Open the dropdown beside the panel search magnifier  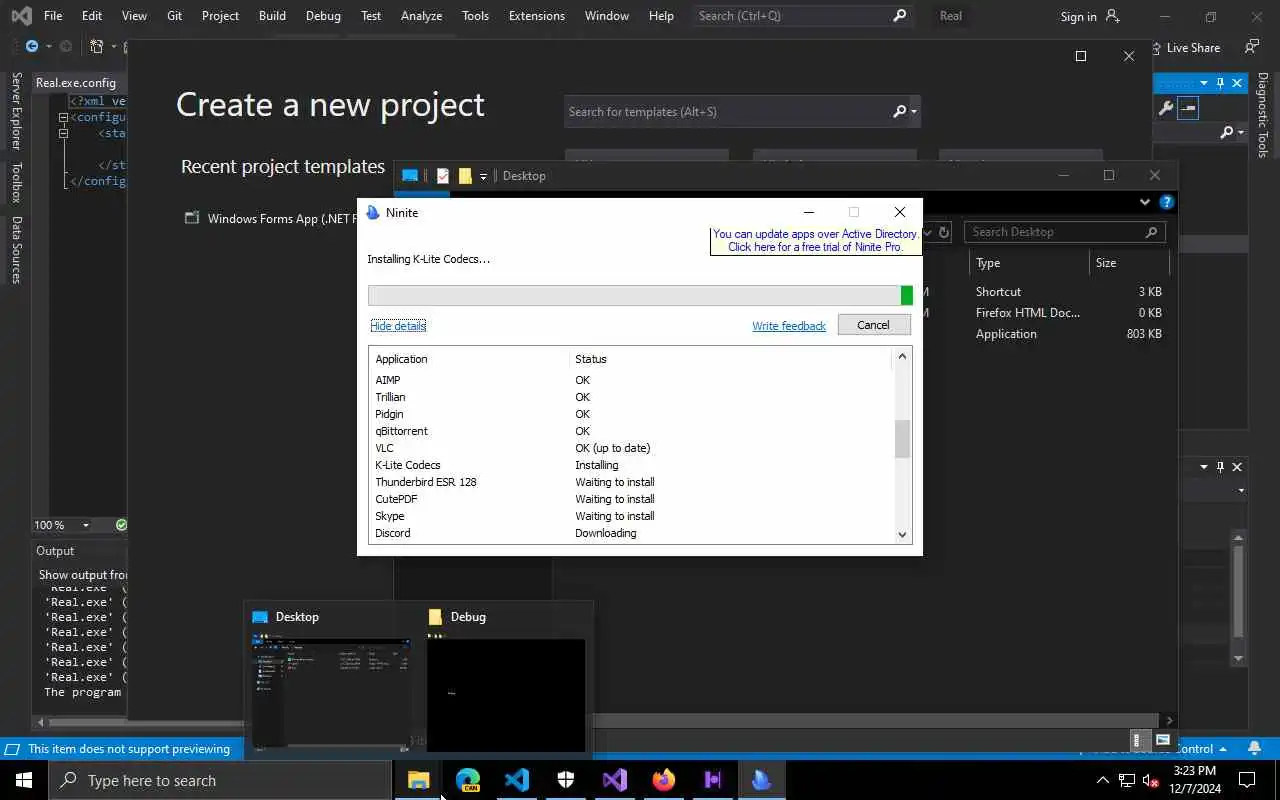pos(1241,132)
